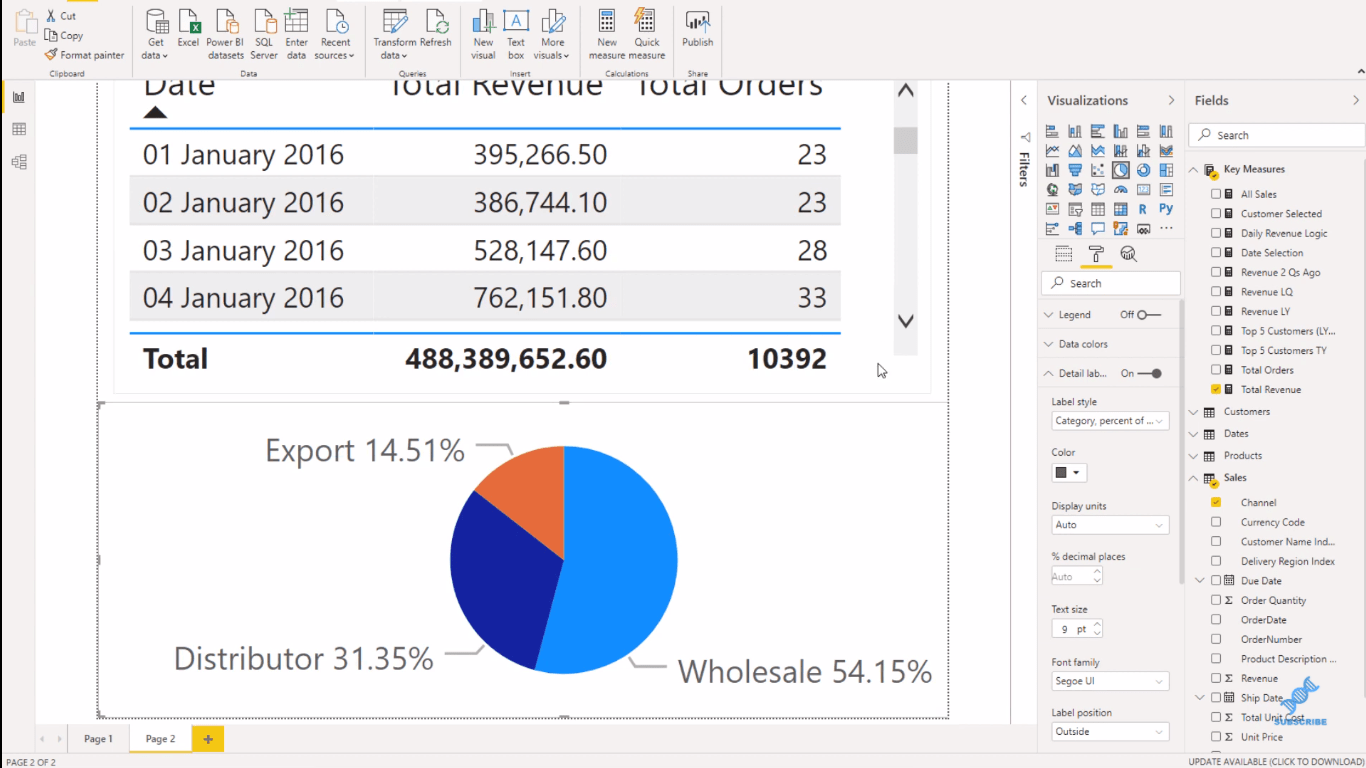Switch to Data view in left sidebar
1366x768 pixels.
[19, 129]
